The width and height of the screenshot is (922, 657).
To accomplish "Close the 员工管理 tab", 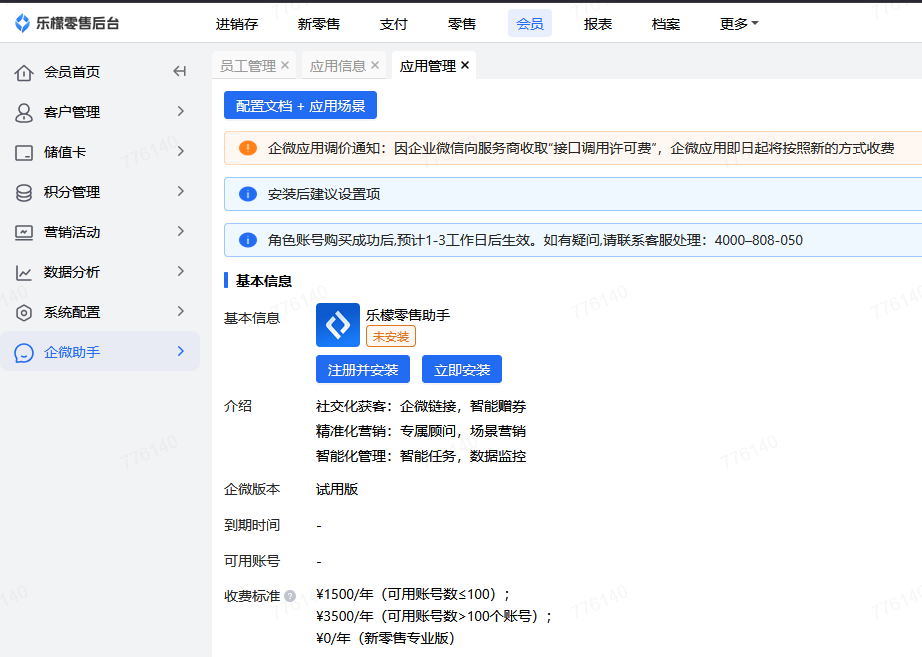I will [x=285, y=65].
